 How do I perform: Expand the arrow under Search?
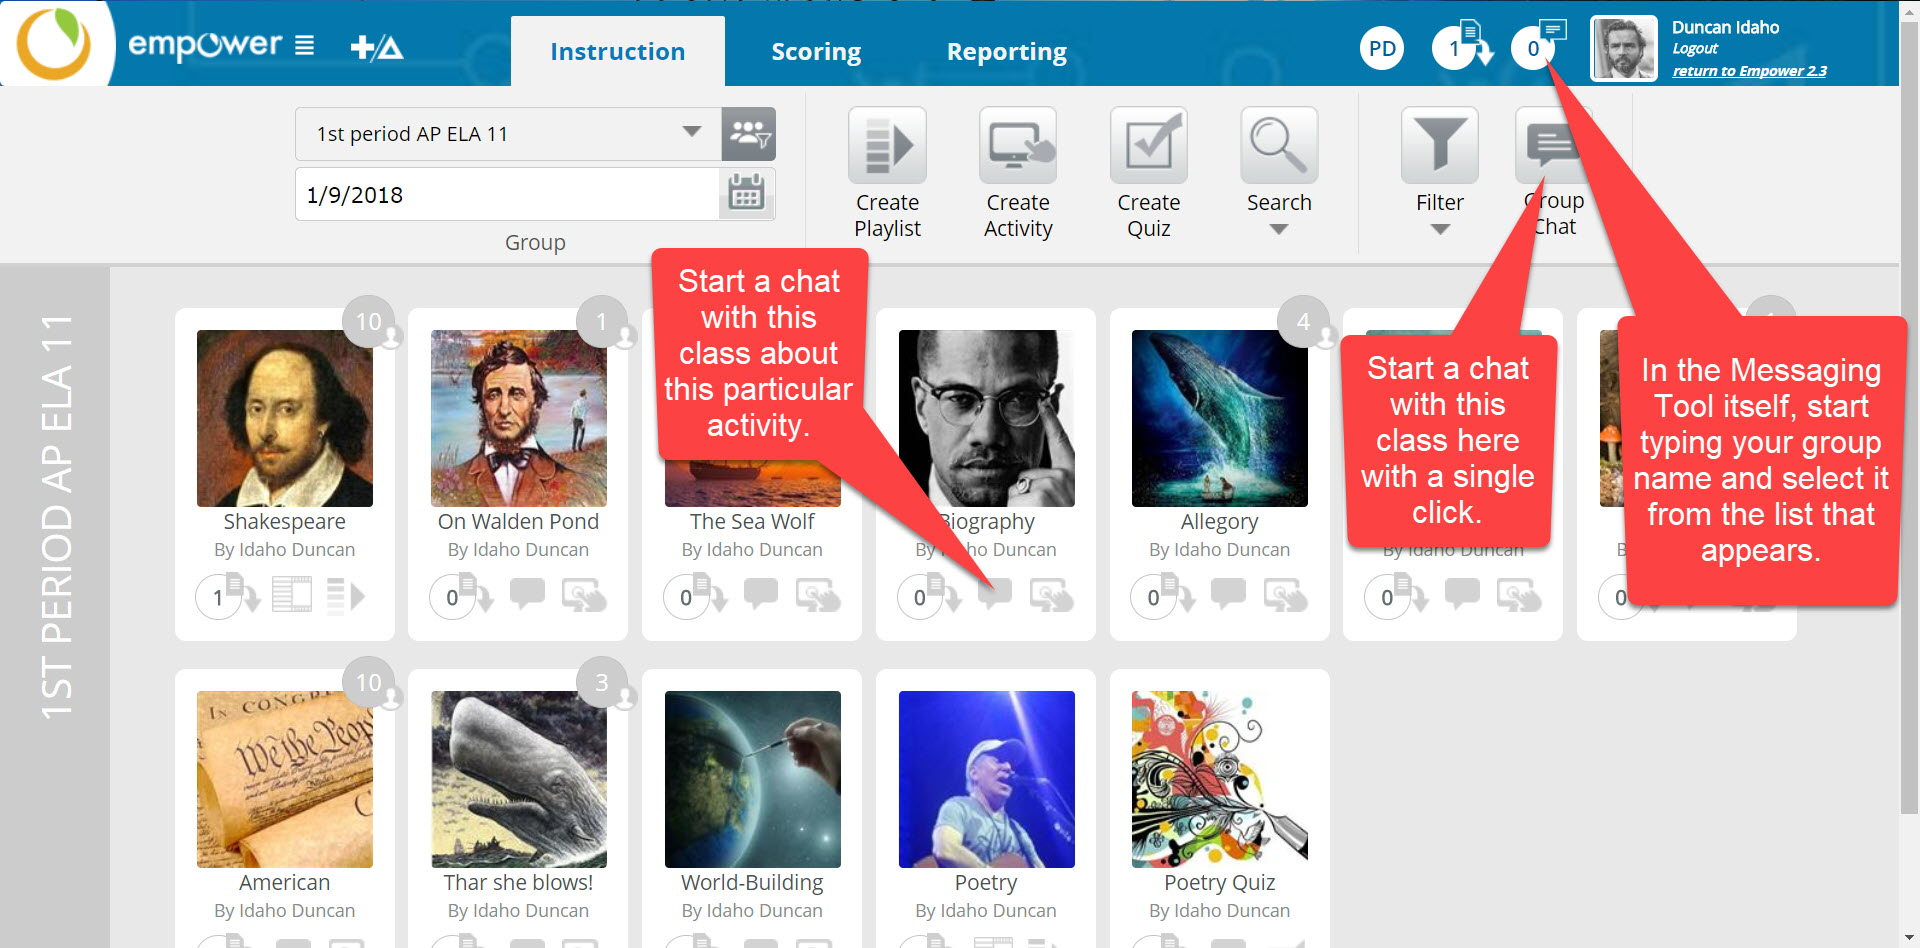pos(1279,229)
